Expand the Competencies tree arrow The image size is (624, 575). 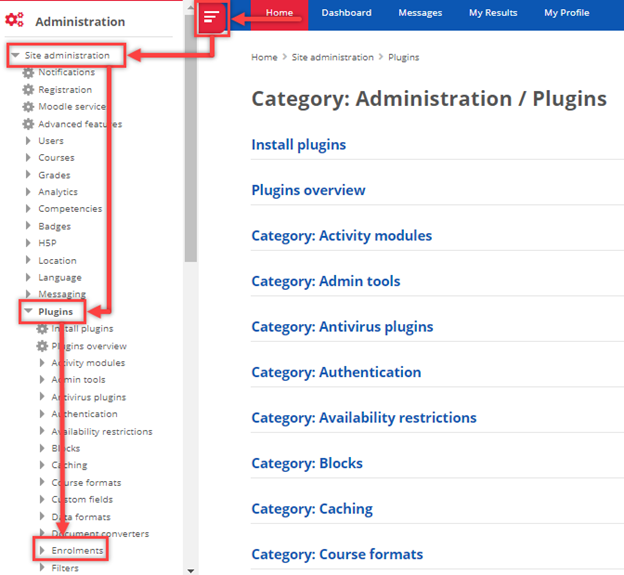pos(28,209)
